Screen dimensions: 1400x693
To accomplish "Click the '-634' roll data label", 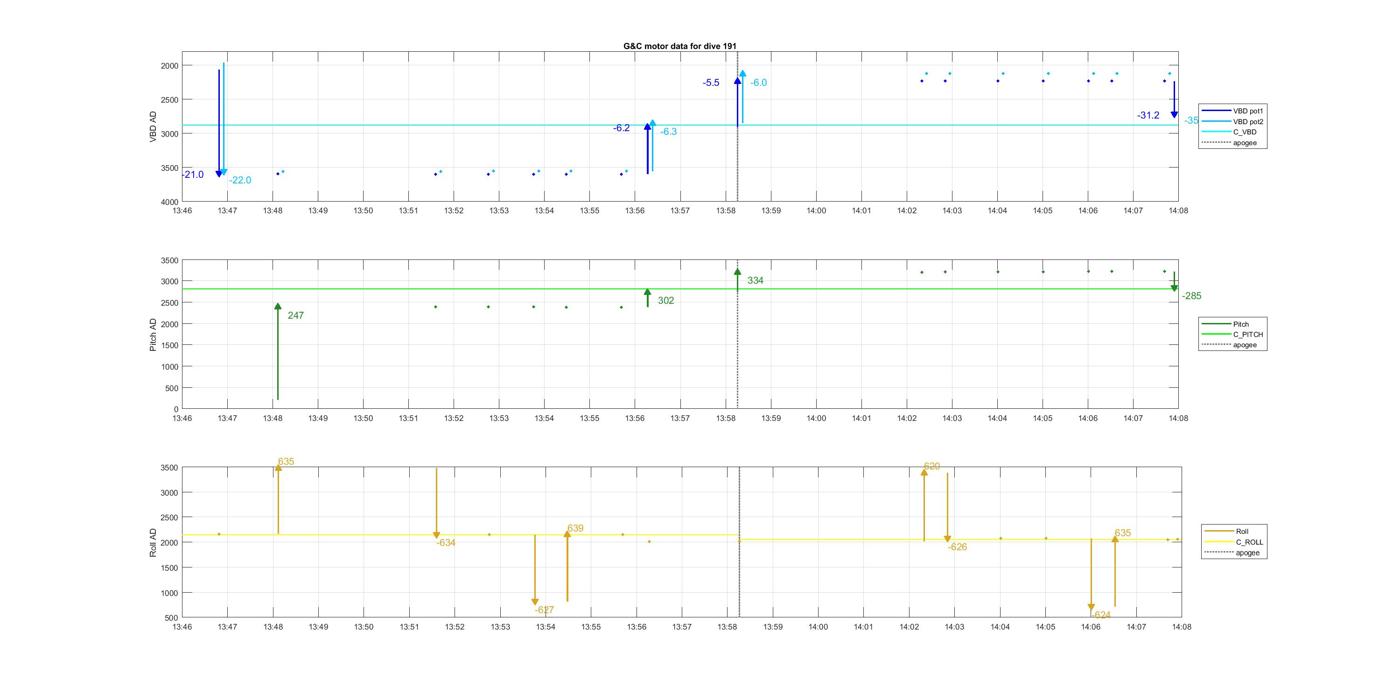I will [446, 543].
